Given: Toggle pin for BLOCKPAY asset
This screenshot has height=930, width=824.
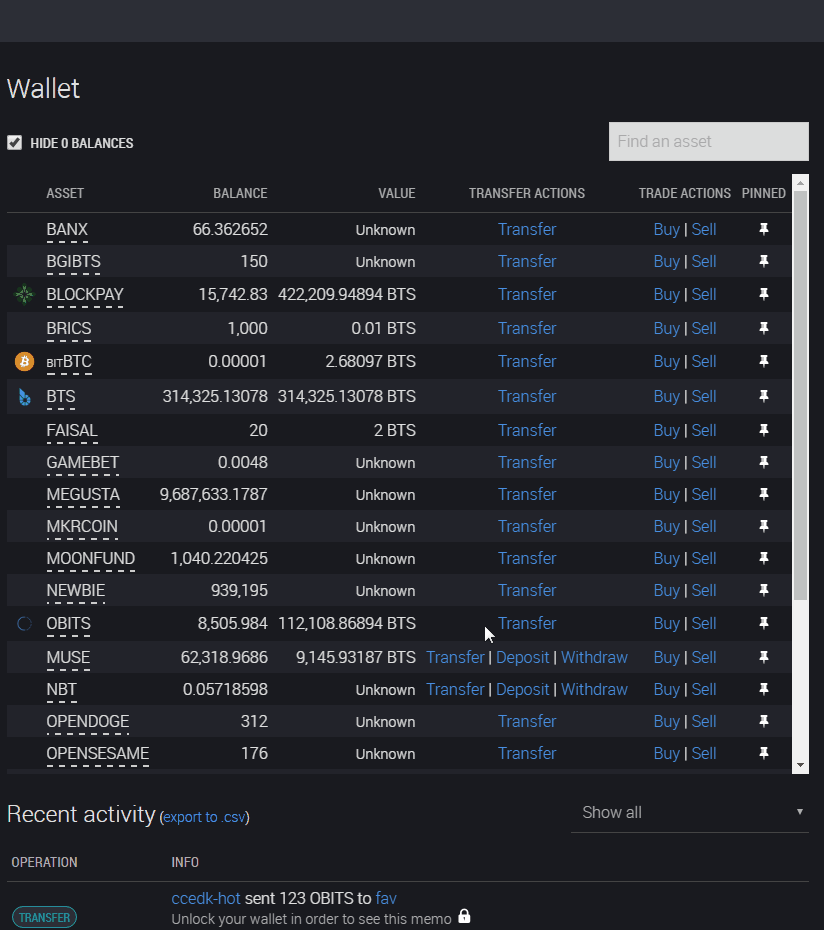Looking at the screenshot, I should click(764, 294).
